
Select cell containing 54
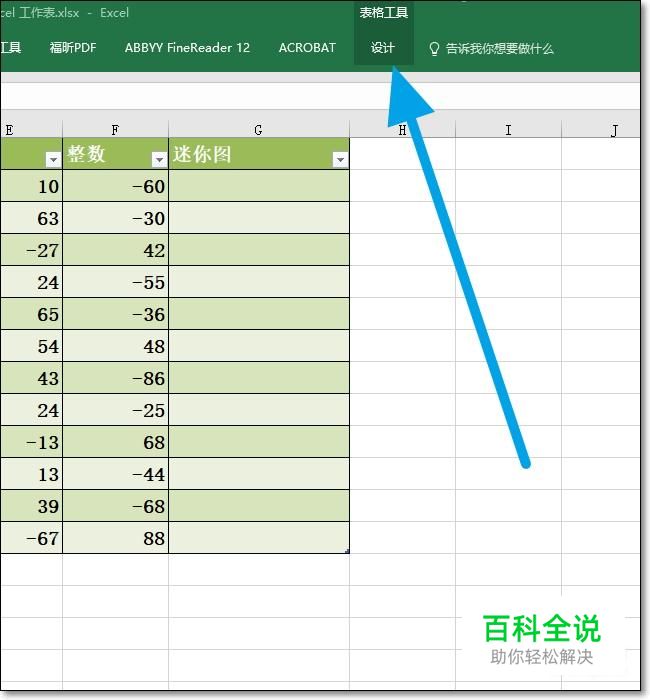[31, 346]
